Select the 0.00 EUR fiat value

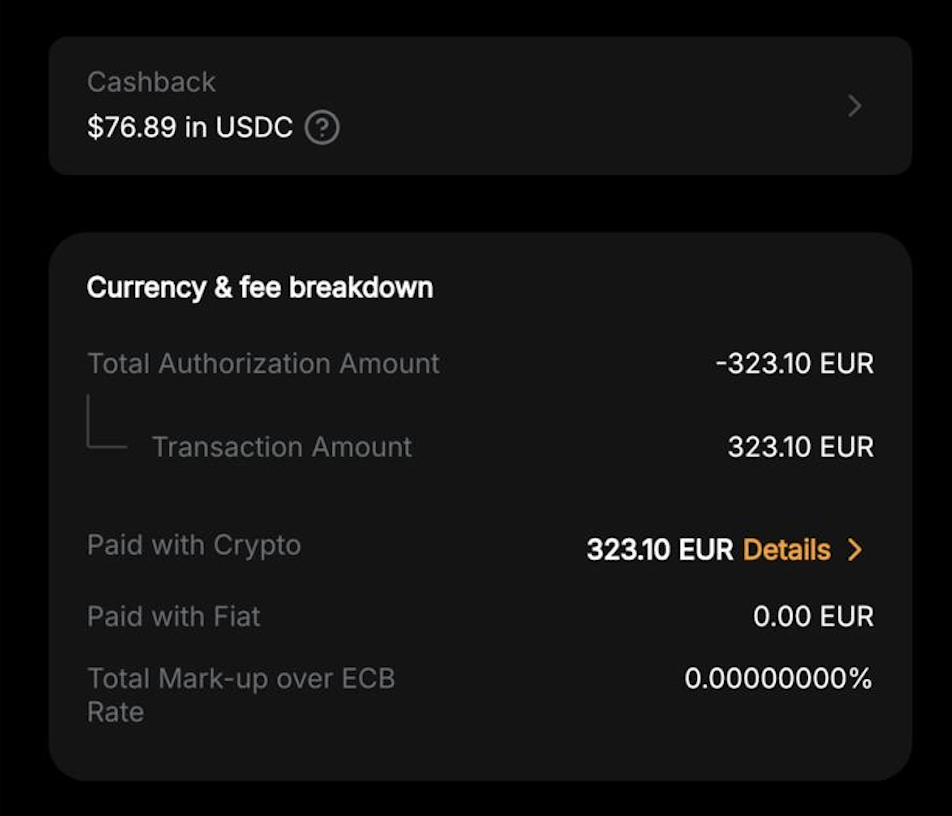pos(813,616)
